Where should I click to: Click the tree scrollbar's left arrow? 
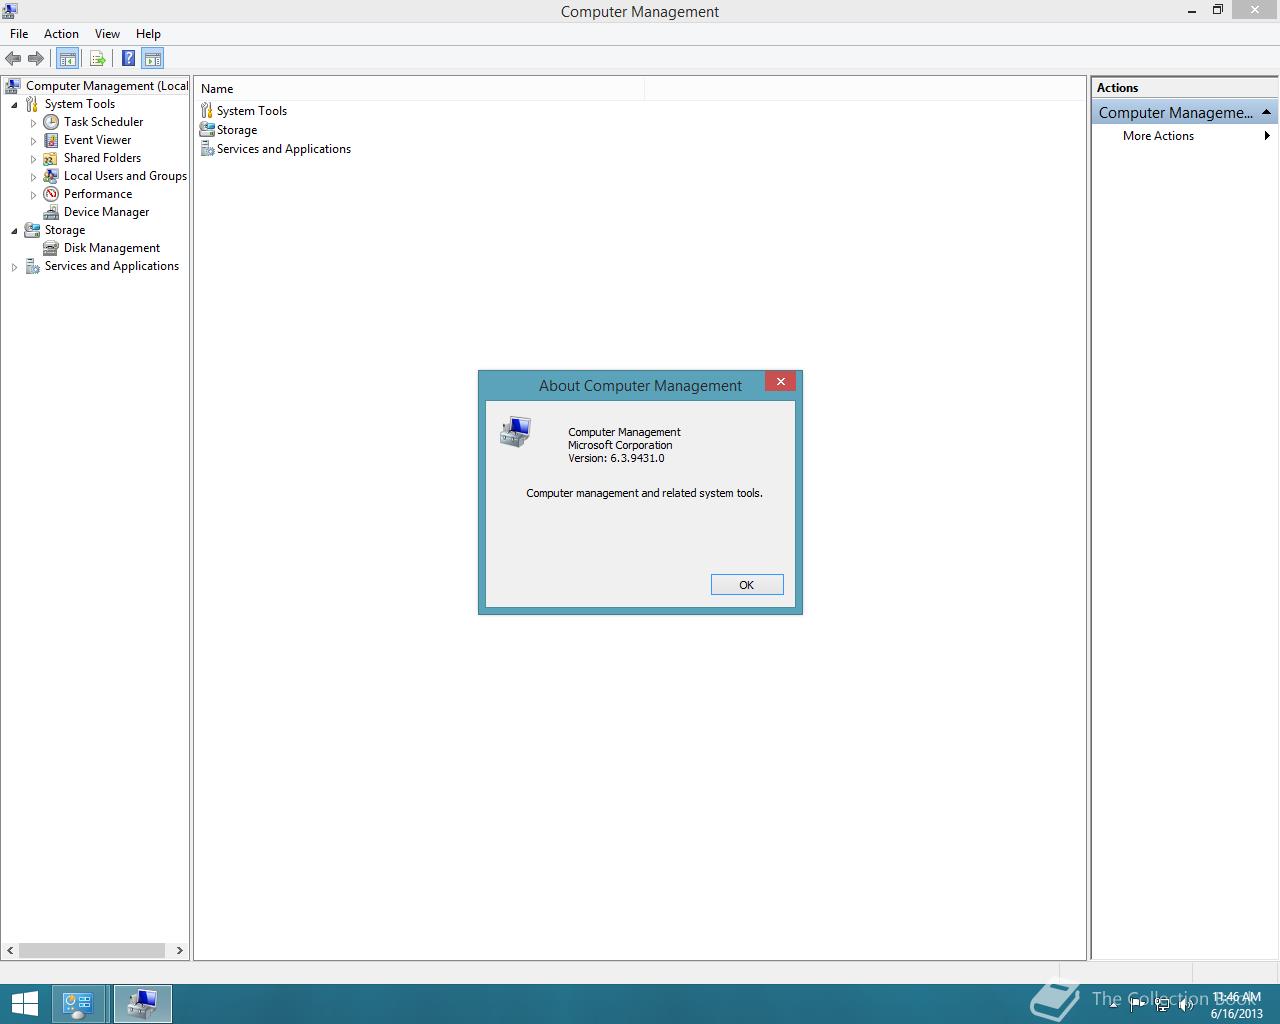tap(10, 950)
